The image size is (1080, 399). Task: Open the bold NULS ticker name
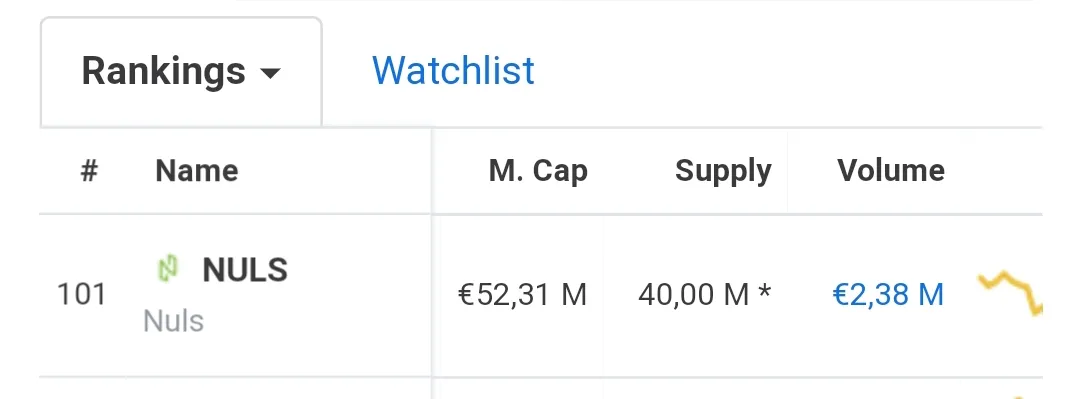[x=245, y=270]
